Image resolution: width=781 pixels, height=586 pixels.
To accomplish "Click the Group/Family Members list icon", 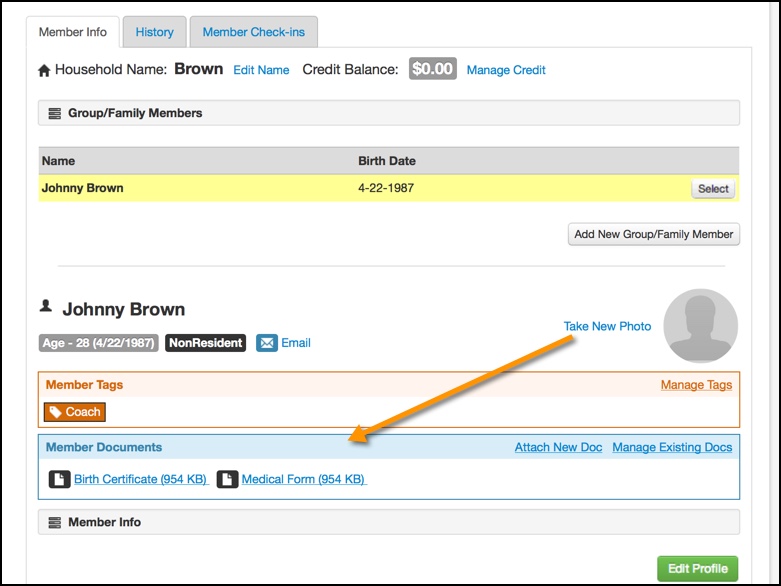I will click(54, 114).
